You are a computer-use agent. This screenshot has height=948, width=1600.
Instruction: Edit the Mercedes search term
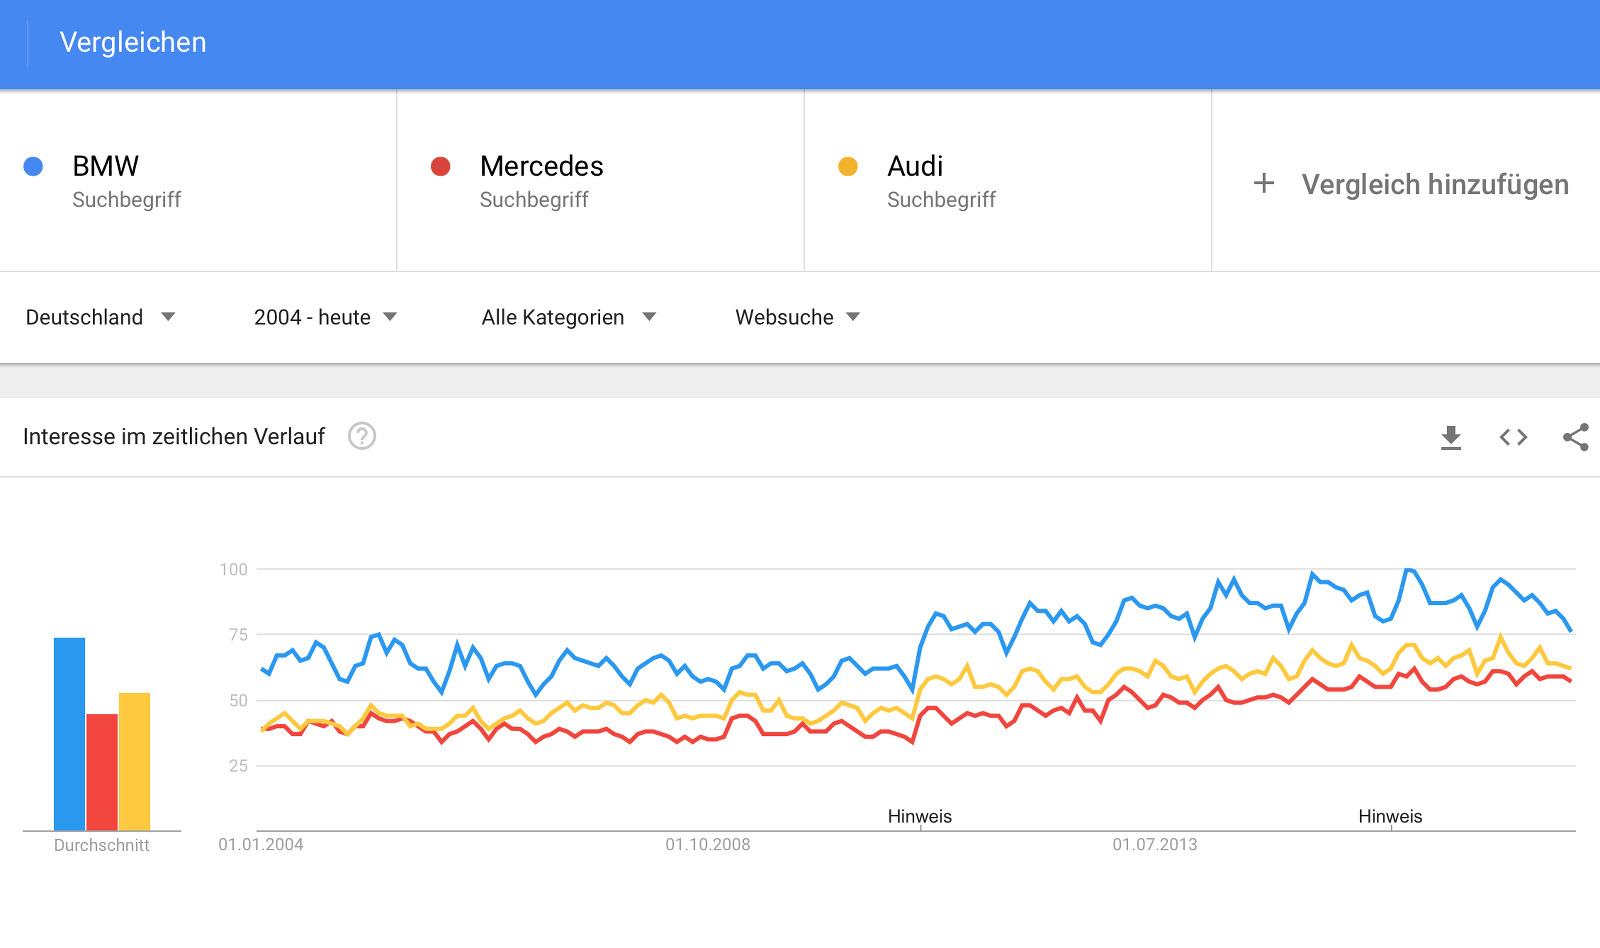tap(541, 166)
